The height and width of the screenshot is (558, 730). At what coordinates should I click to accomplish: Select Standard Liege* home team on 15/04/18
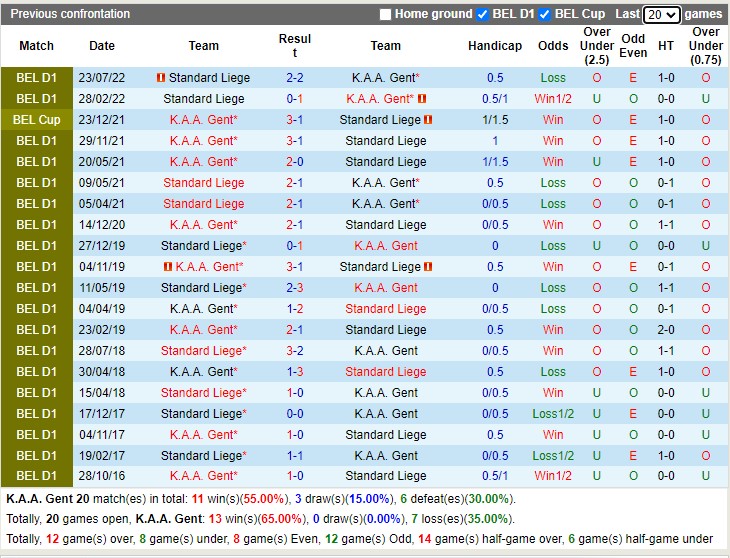coord(203,393)
